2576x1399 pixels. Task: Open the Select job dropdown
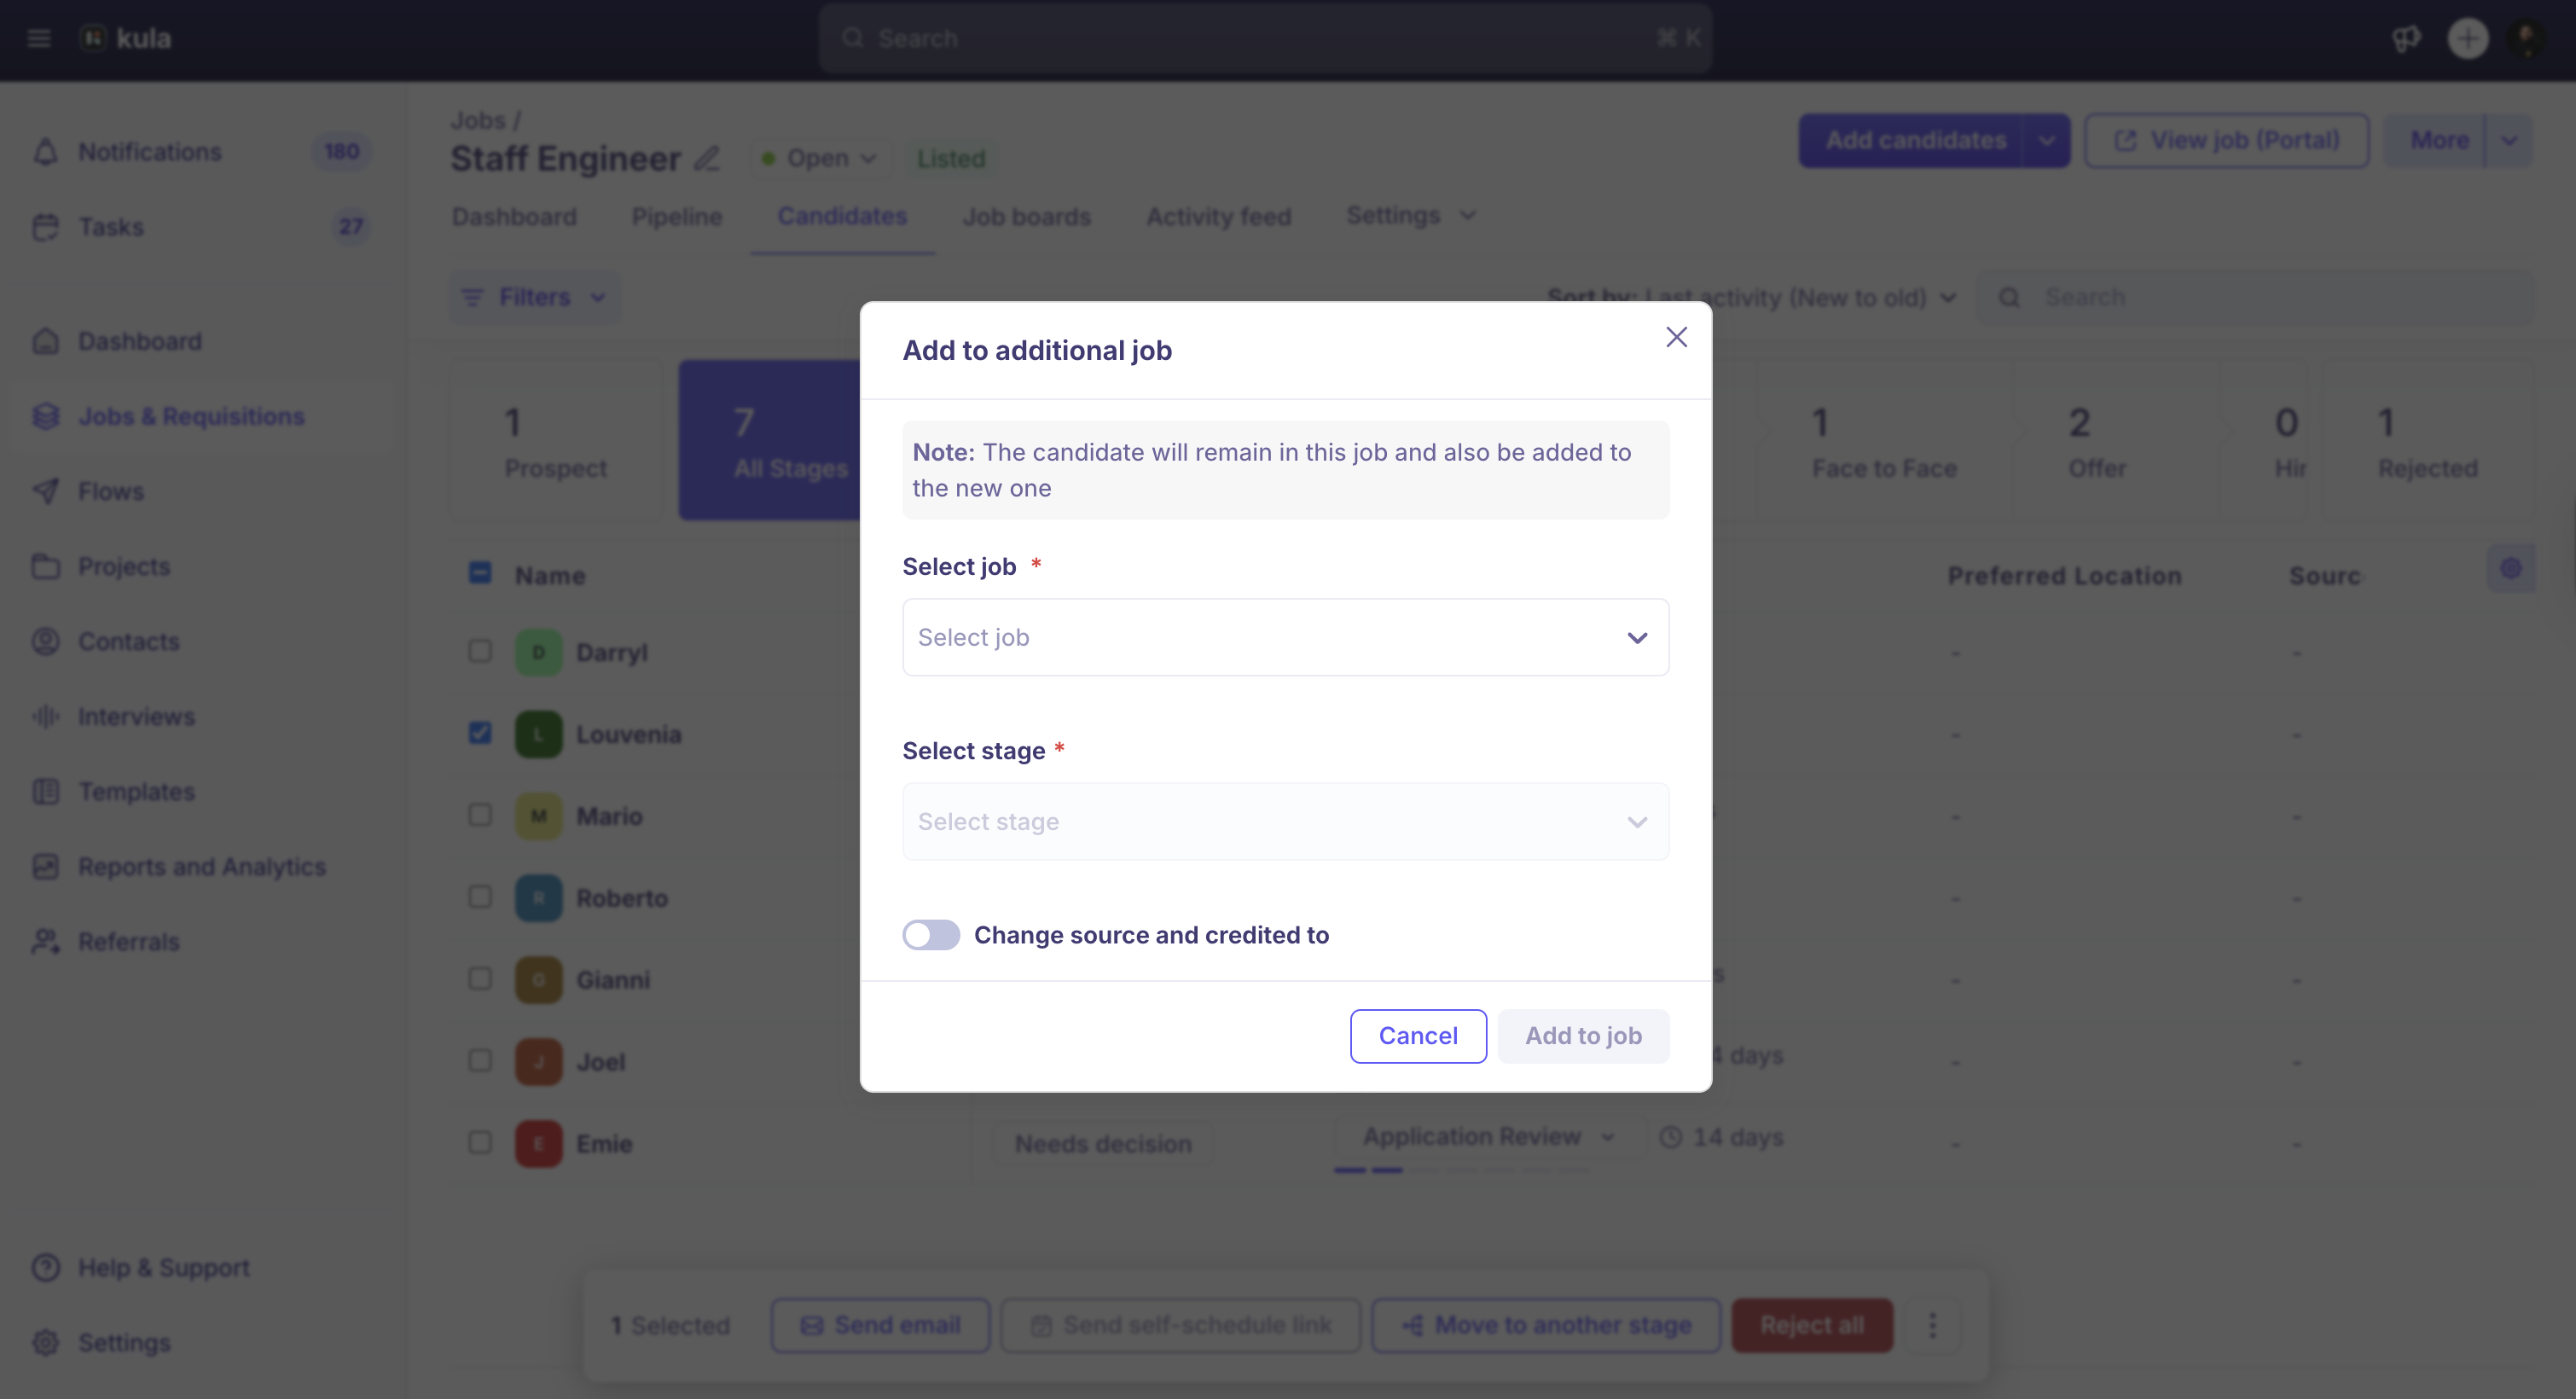pyautogui.click(x=1285, y=637)
